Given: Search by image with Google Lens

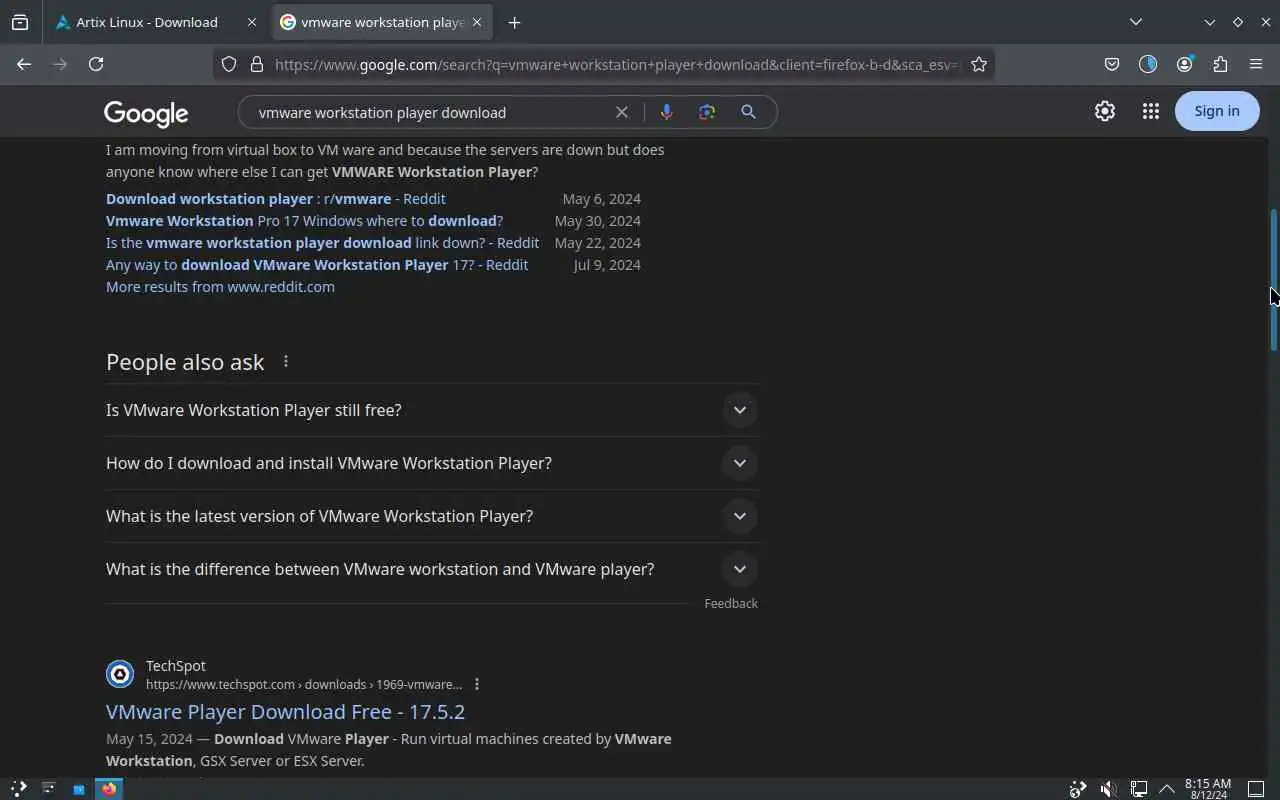Looking at the screenshot, I should coord(707,112).
